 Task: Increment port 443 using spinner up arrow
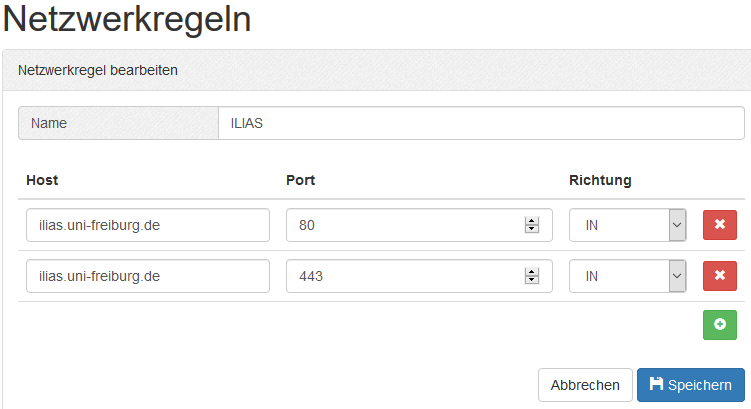click(x=531, y=271)
